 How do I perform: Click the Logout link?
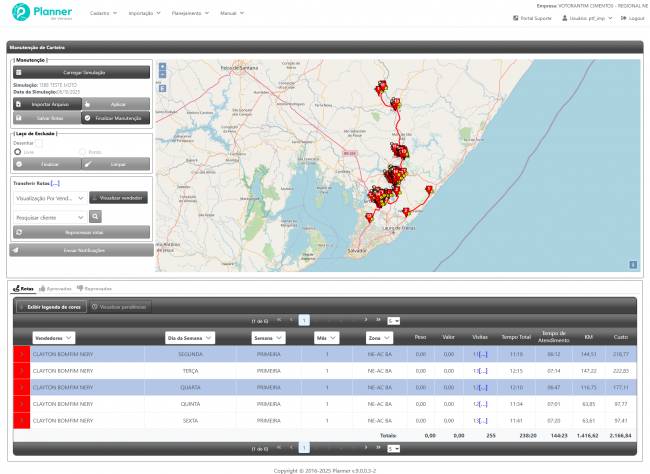point(632,18)
